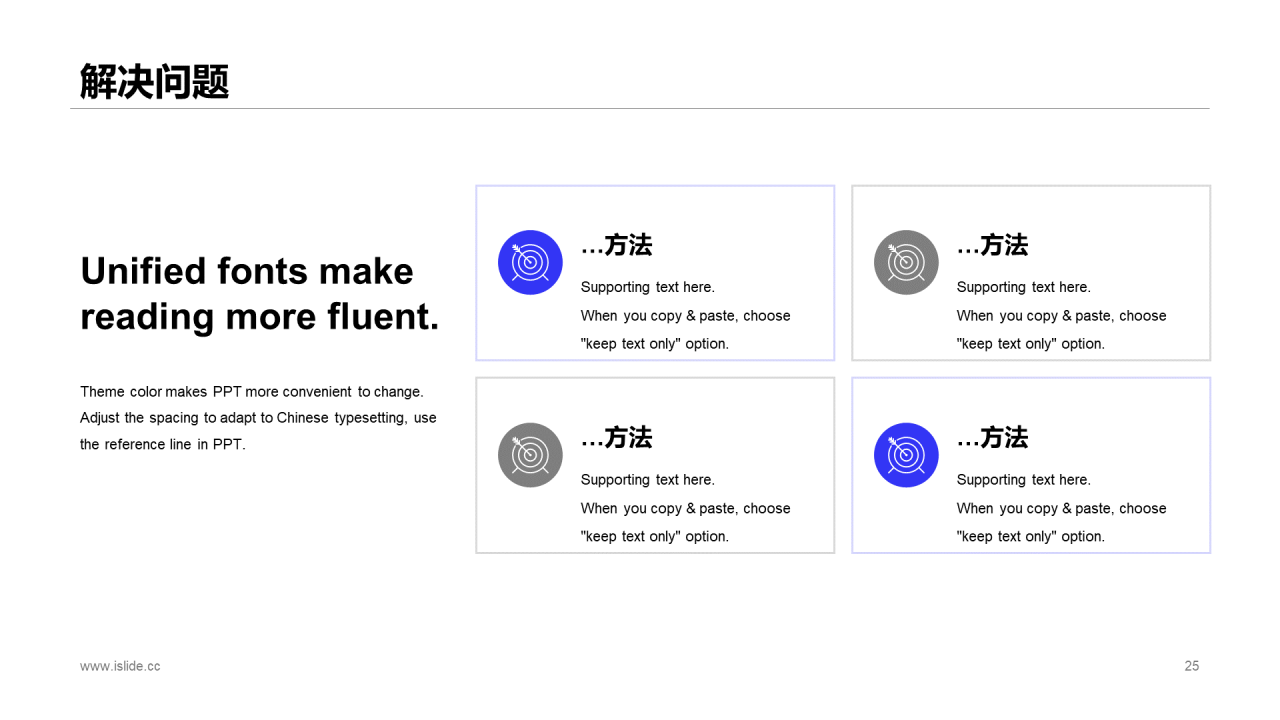Click the paragraph starting "Theme color makes PPT"
The width and height of the screenshot is (1280, 720).
point(258,418)
